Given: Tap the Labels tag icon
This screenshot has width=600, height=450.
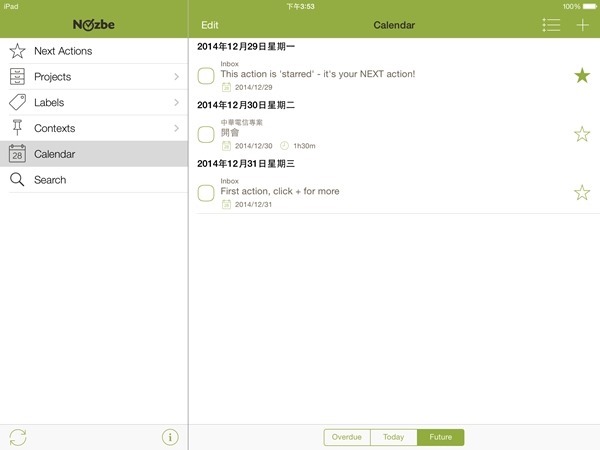Looking at the screenshot, I should point(17,102).
